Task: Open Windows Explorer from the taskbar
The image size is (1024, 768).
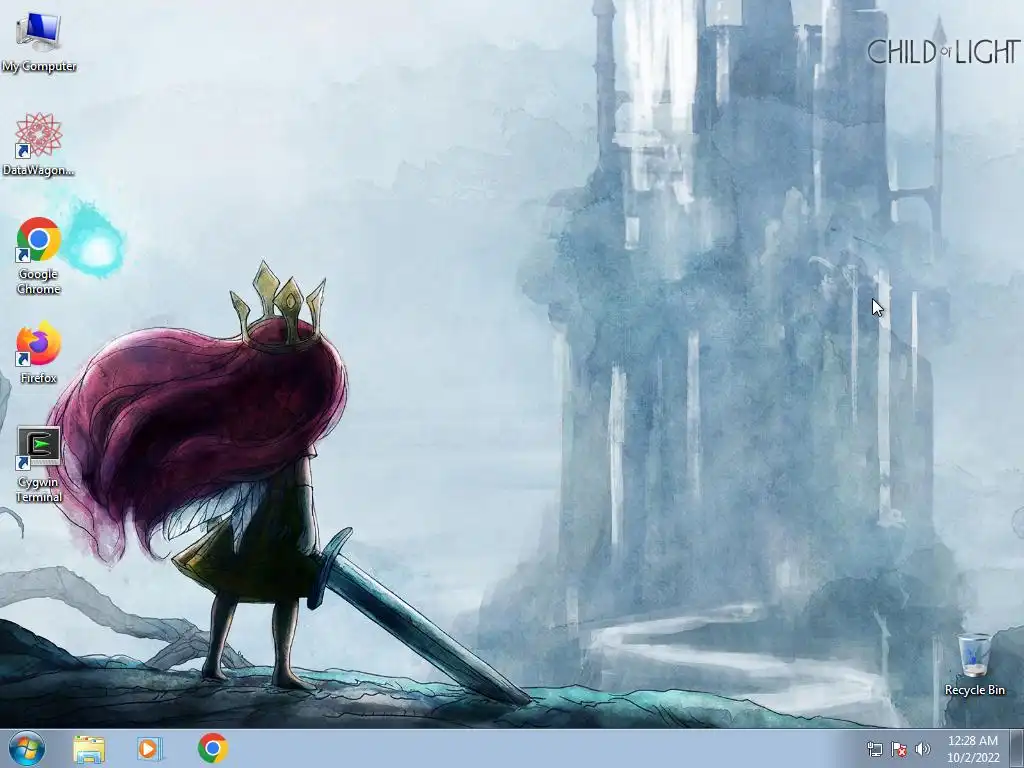Action: pyautogui.click(x=89, y=748)
